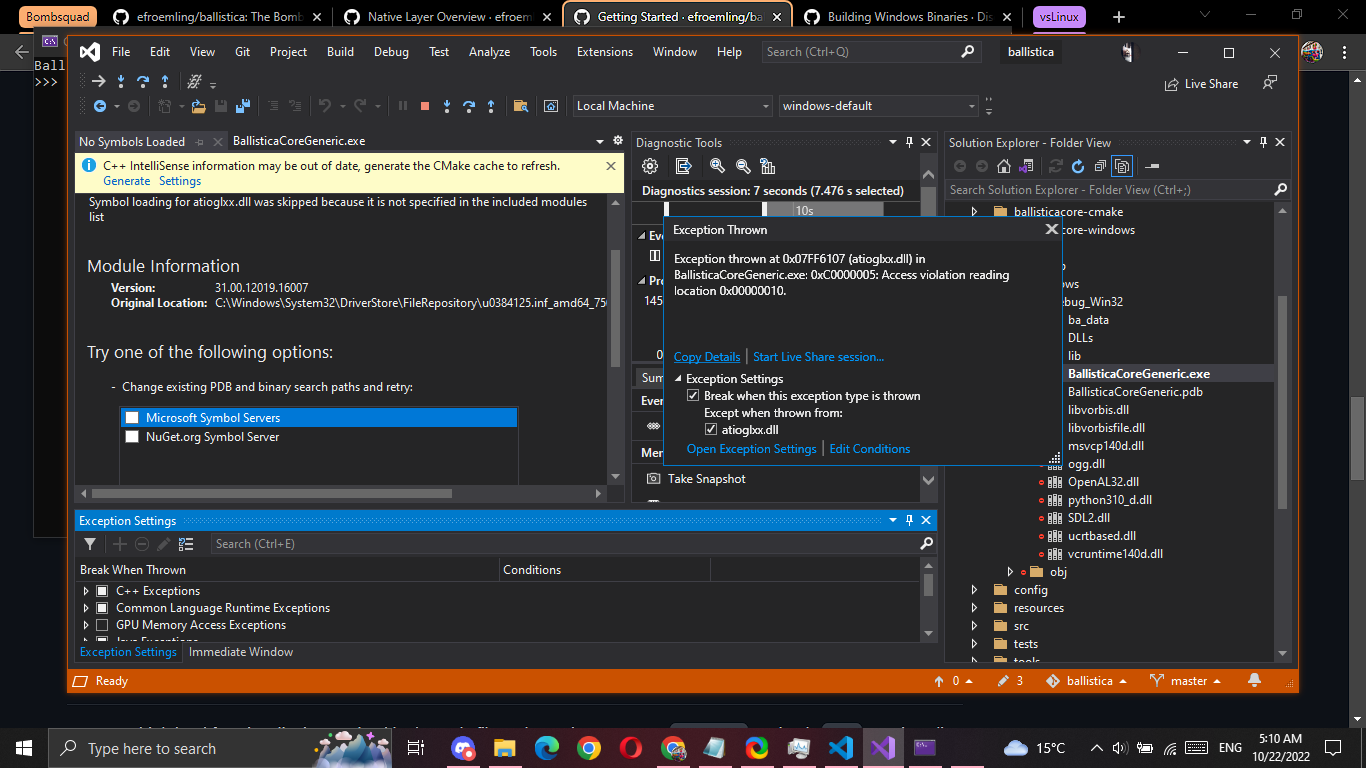Pin the Solution Explorer panel

1262,141
